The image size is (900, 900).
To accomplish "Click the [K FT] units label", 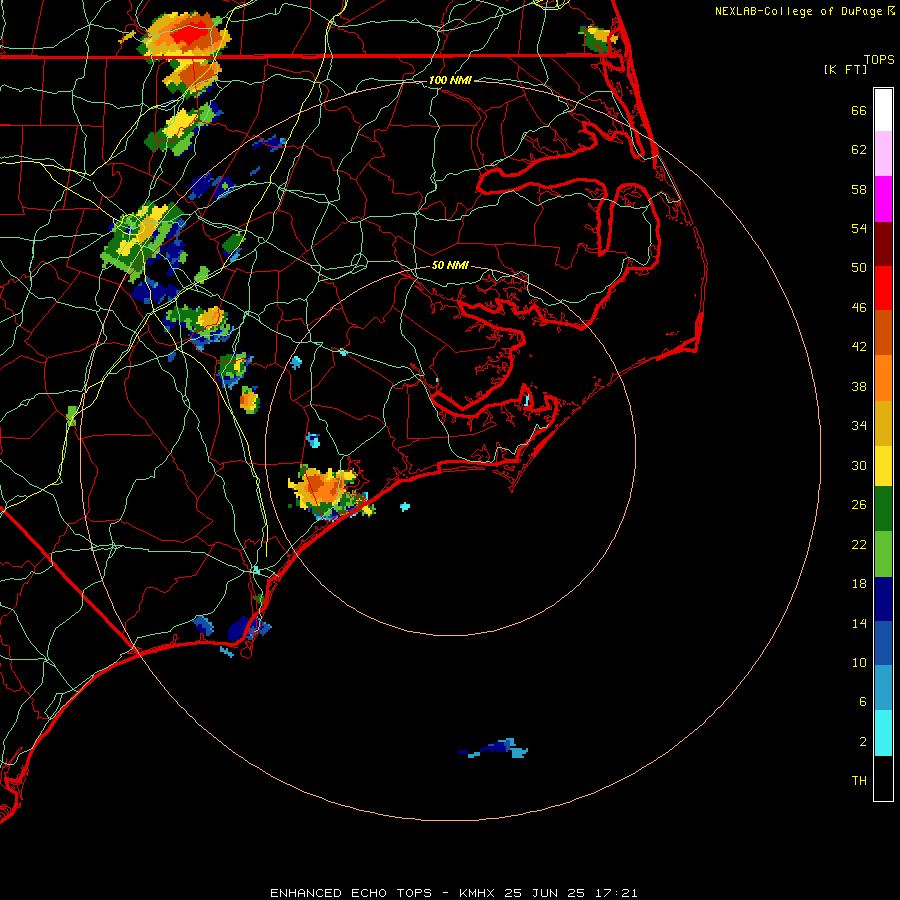I will 845,69.
